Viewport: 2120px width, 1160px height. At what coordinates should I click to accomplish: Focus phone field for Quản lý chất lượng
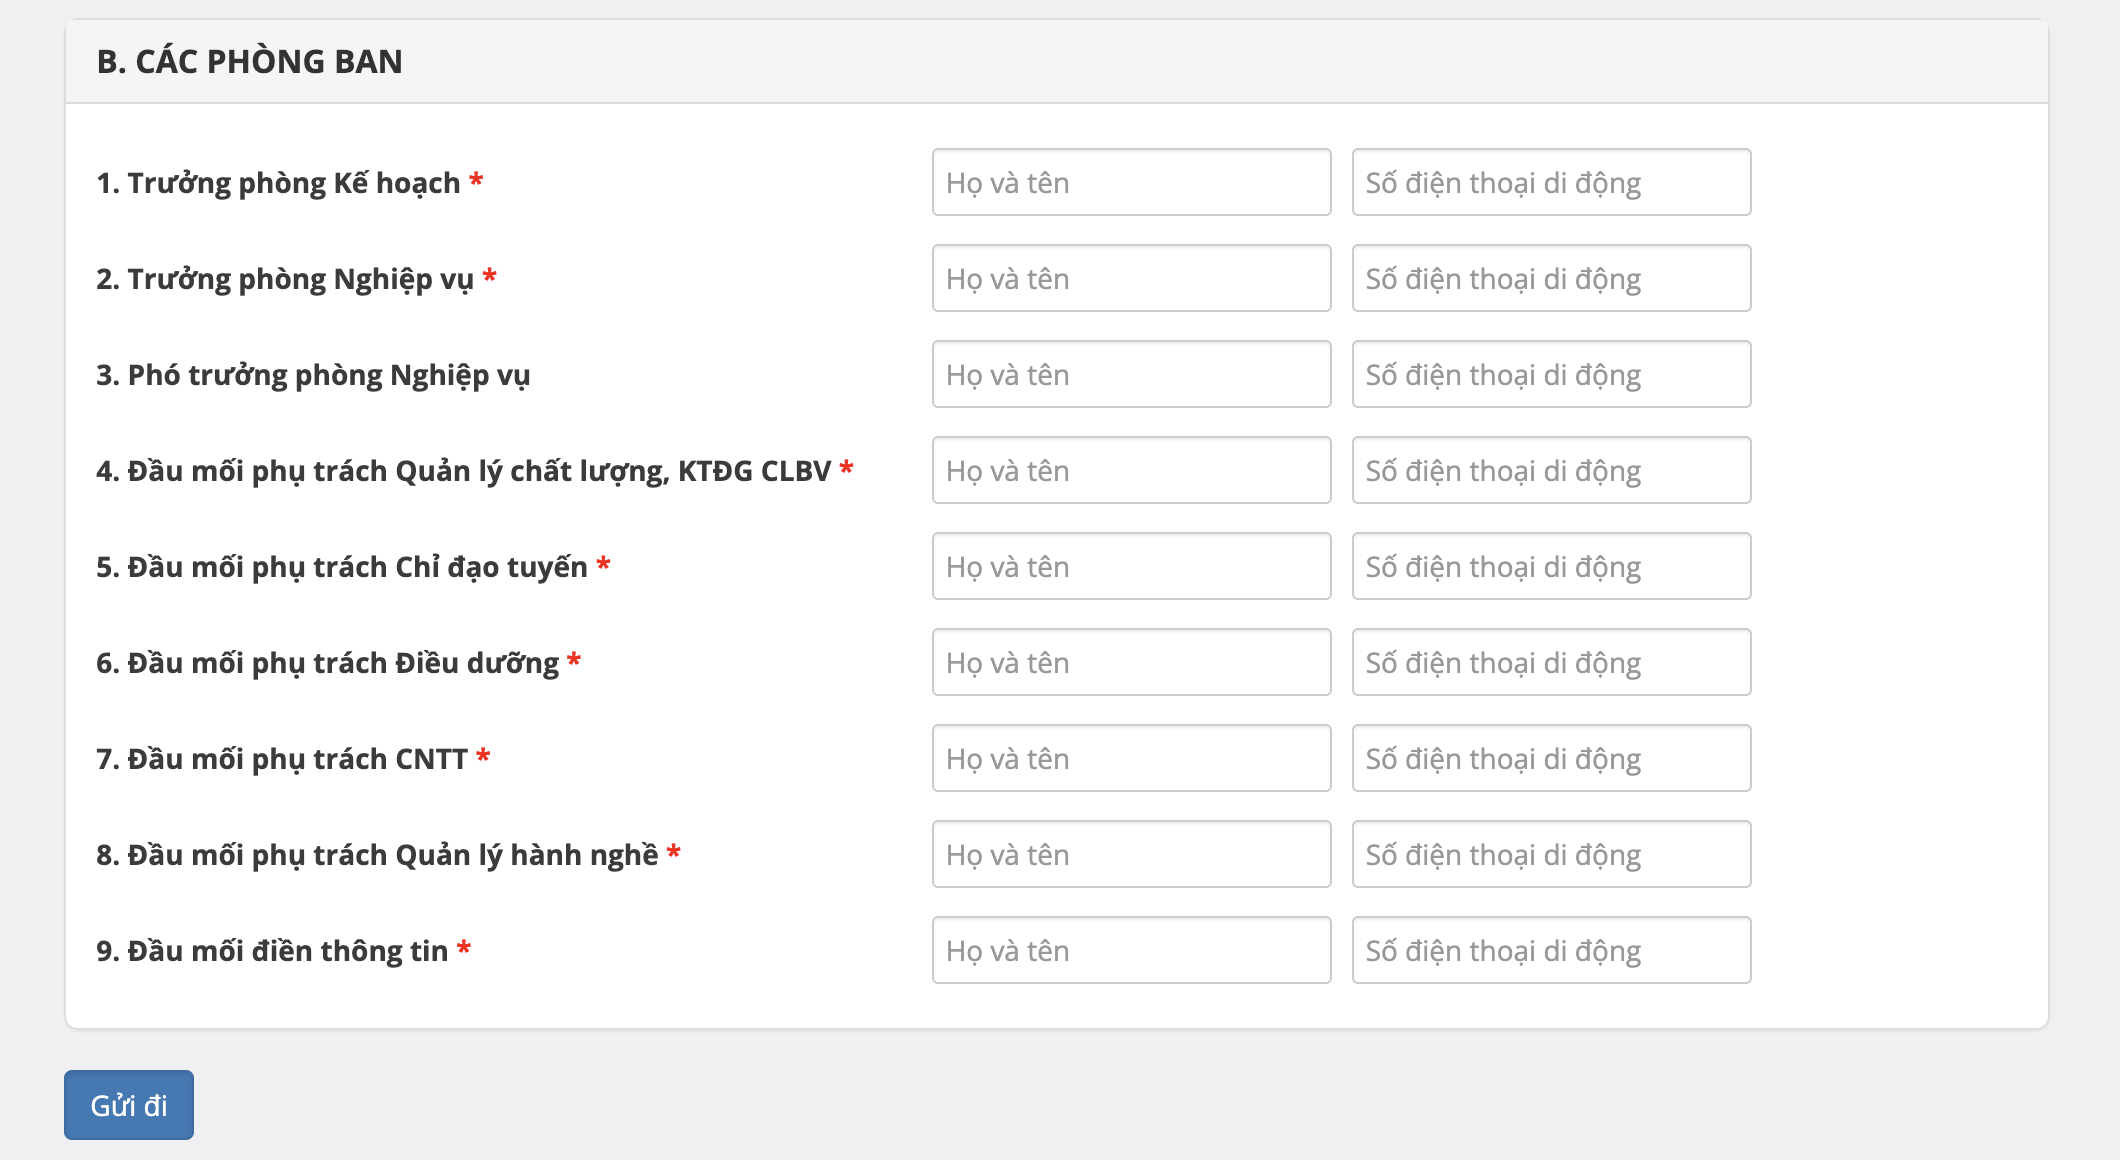[x=1551, y=470]
